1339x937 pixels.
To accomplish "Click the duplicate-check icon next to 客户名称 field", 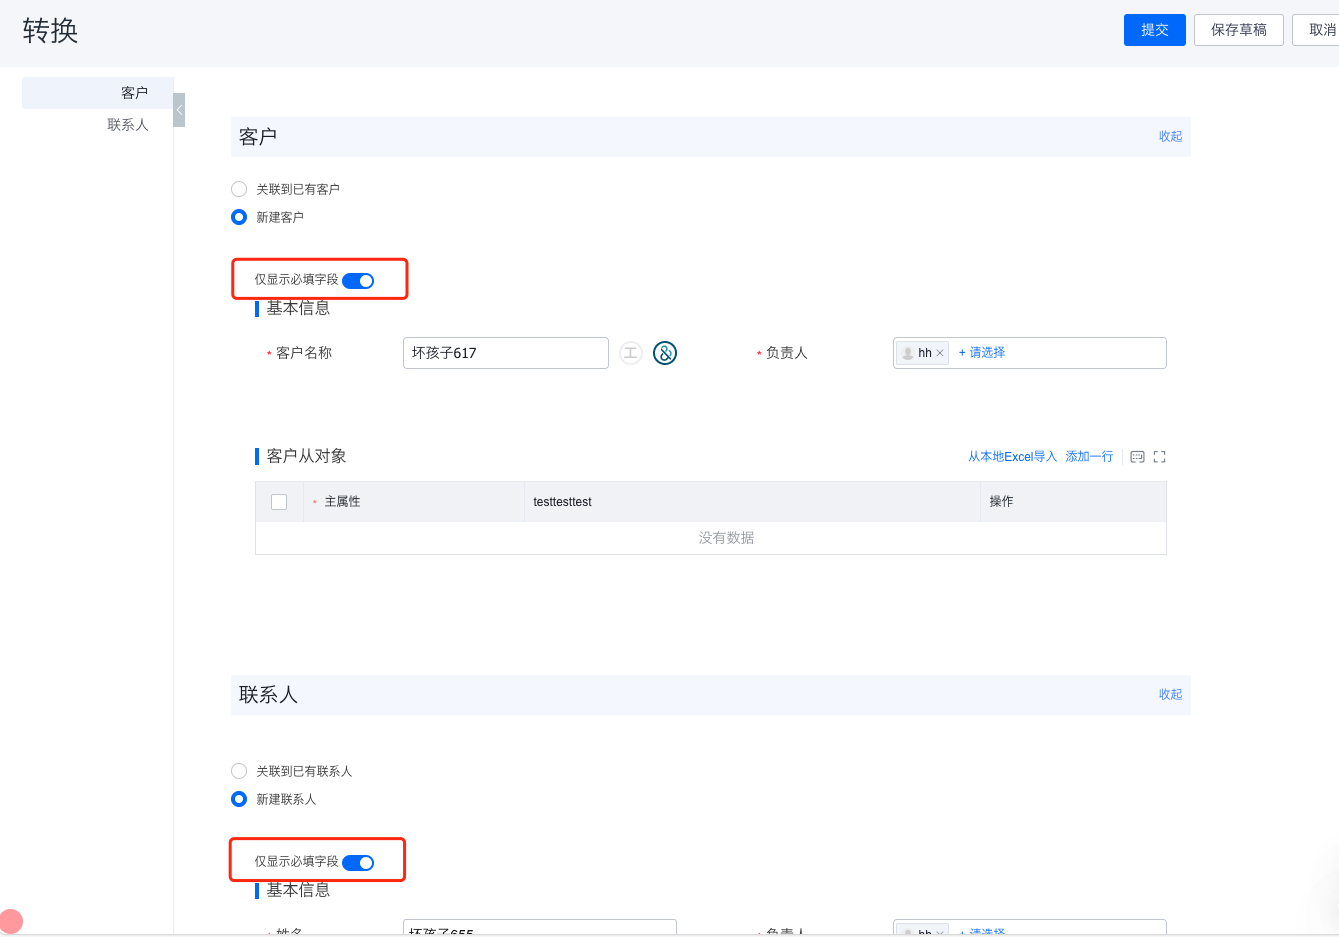I will tap(664, 352).
